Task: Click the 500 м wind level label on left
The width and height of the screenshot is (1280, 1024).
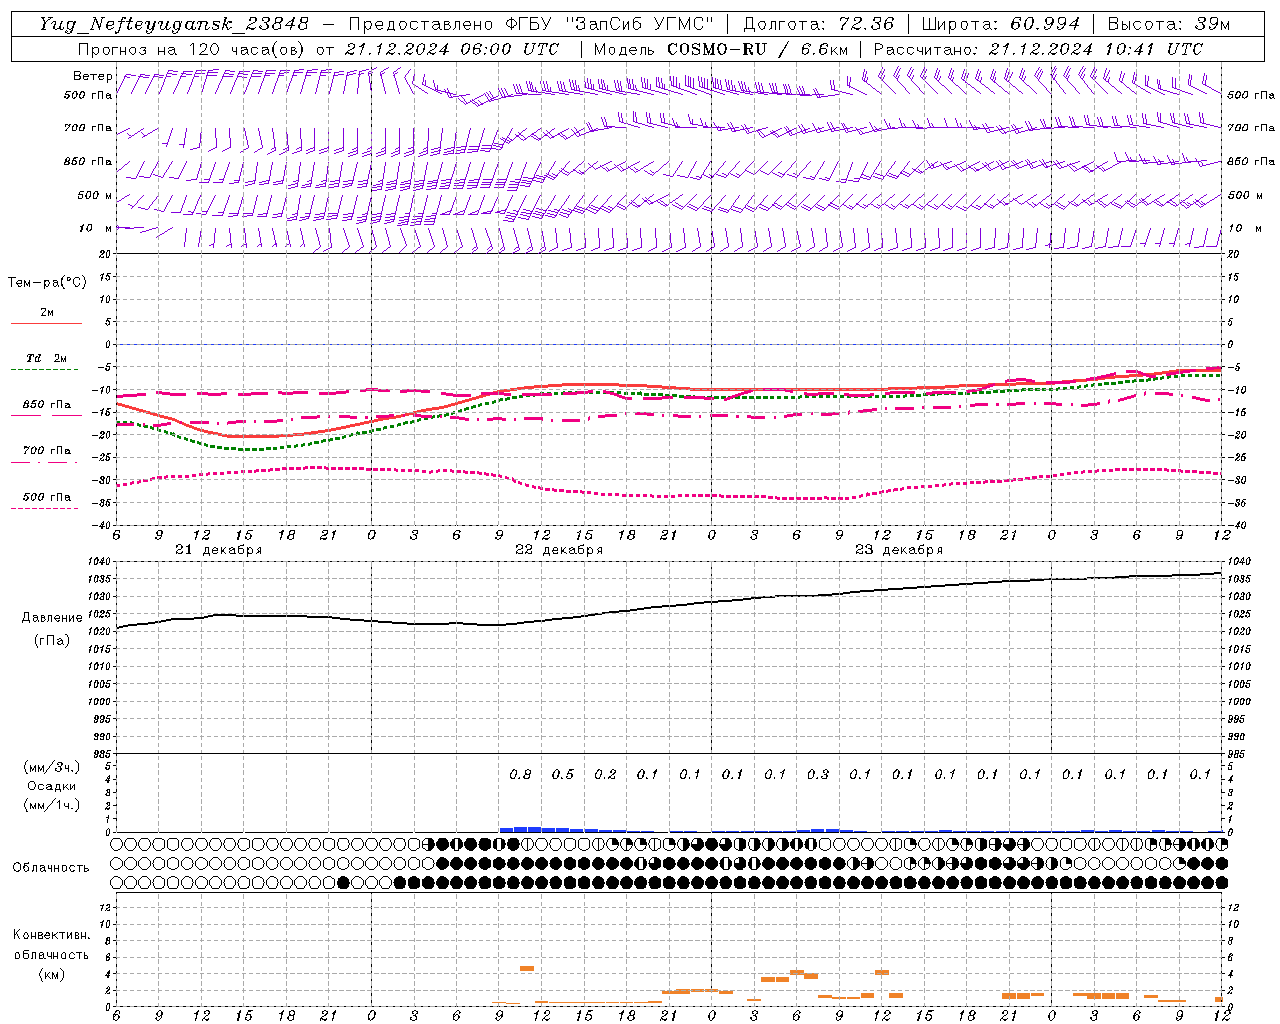Action: [x=95, y=195]
